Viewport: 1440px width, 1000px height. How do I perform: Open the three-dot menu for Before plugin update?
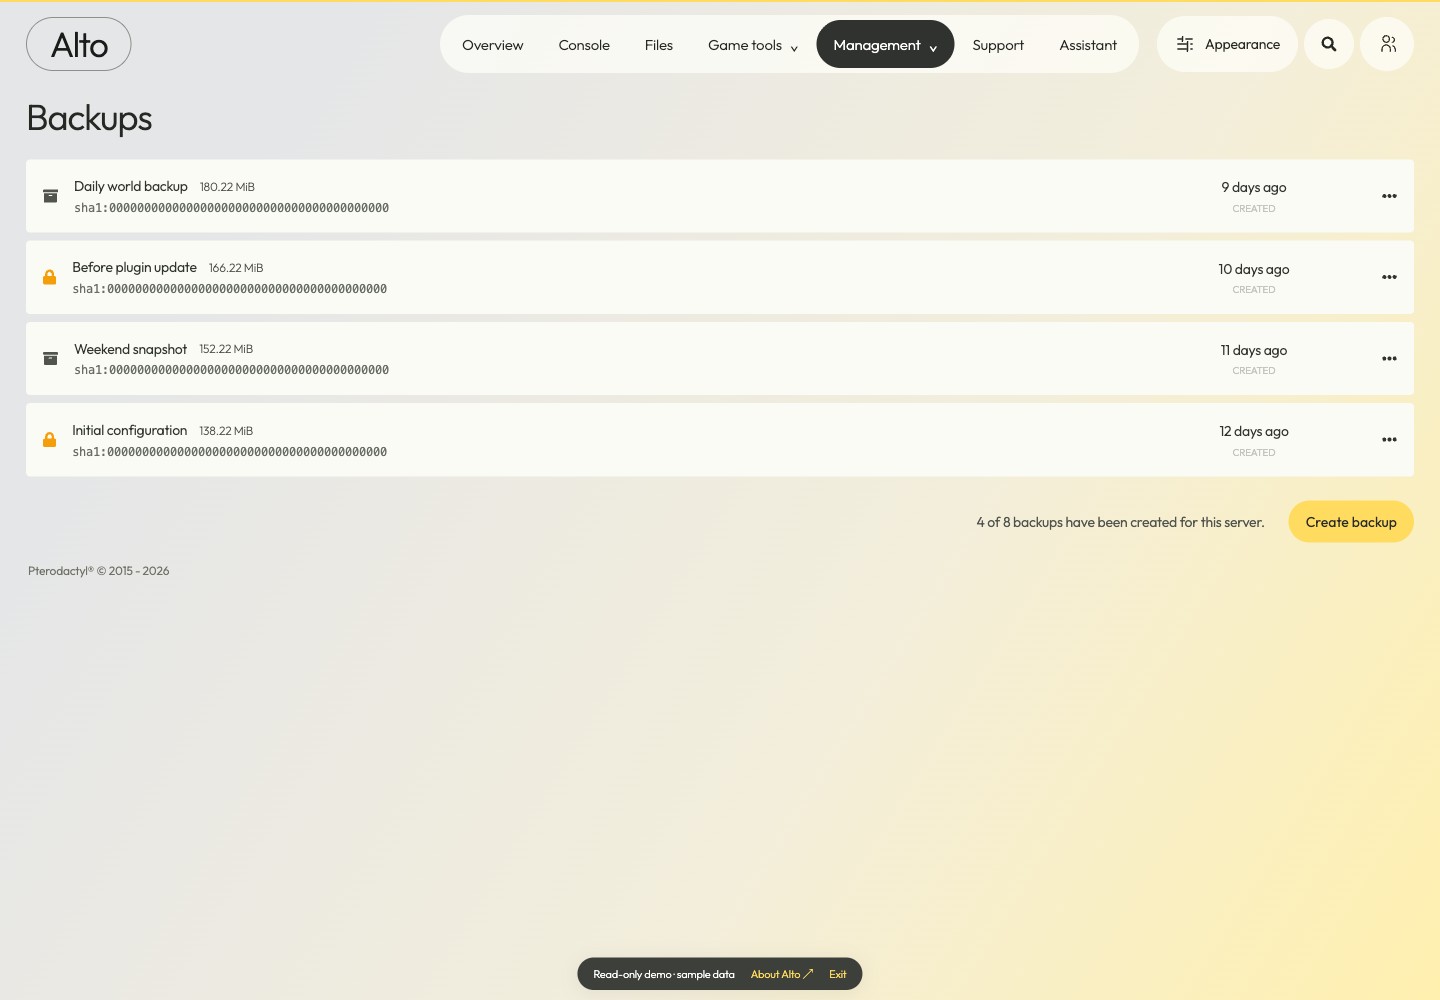pos(1389,277)
